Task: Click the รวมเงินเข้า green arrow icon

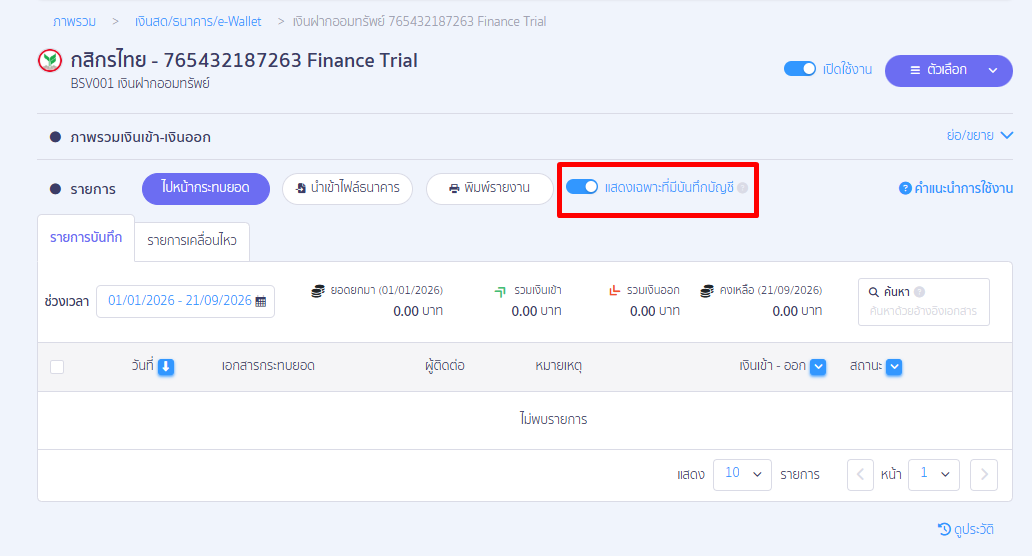Action: [500, 291]
